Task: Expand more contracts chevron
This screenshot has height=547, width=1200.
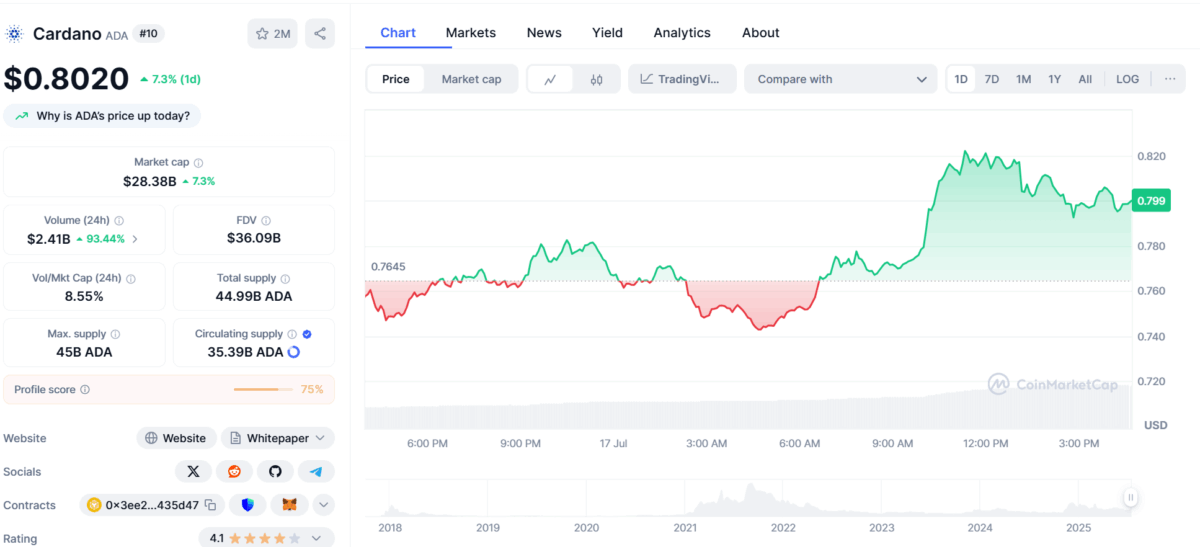Action: tap(323, 505)
